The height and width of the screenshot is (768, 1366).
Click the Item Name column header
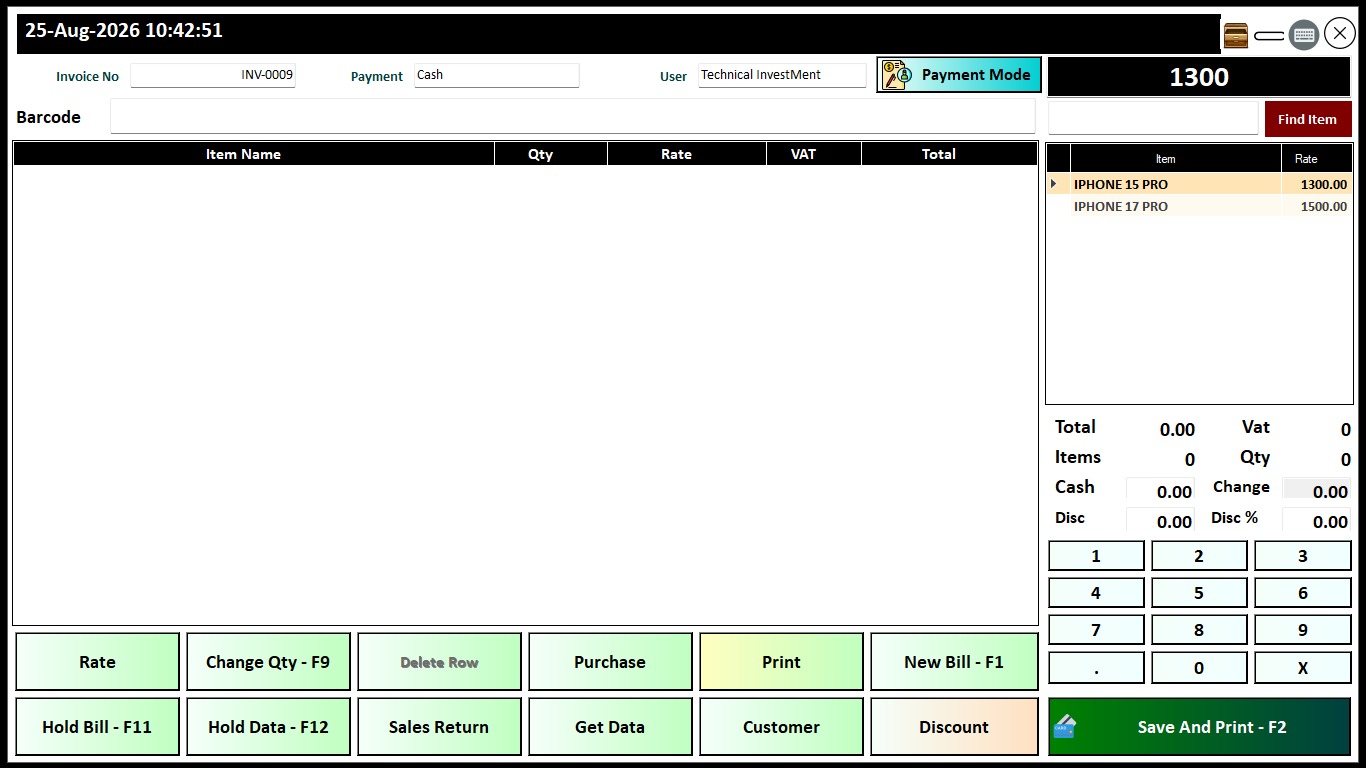(254, 154)
